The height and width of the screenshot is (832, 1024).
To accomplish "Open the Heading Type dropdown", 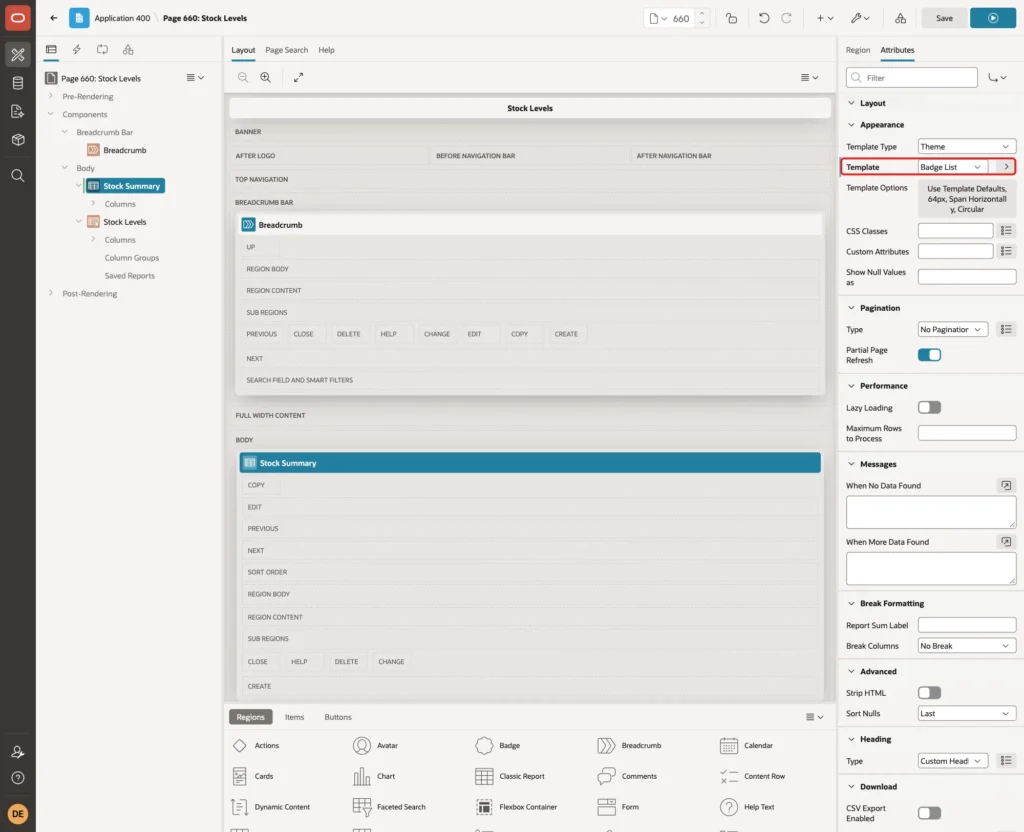I will tap(952, 761).
